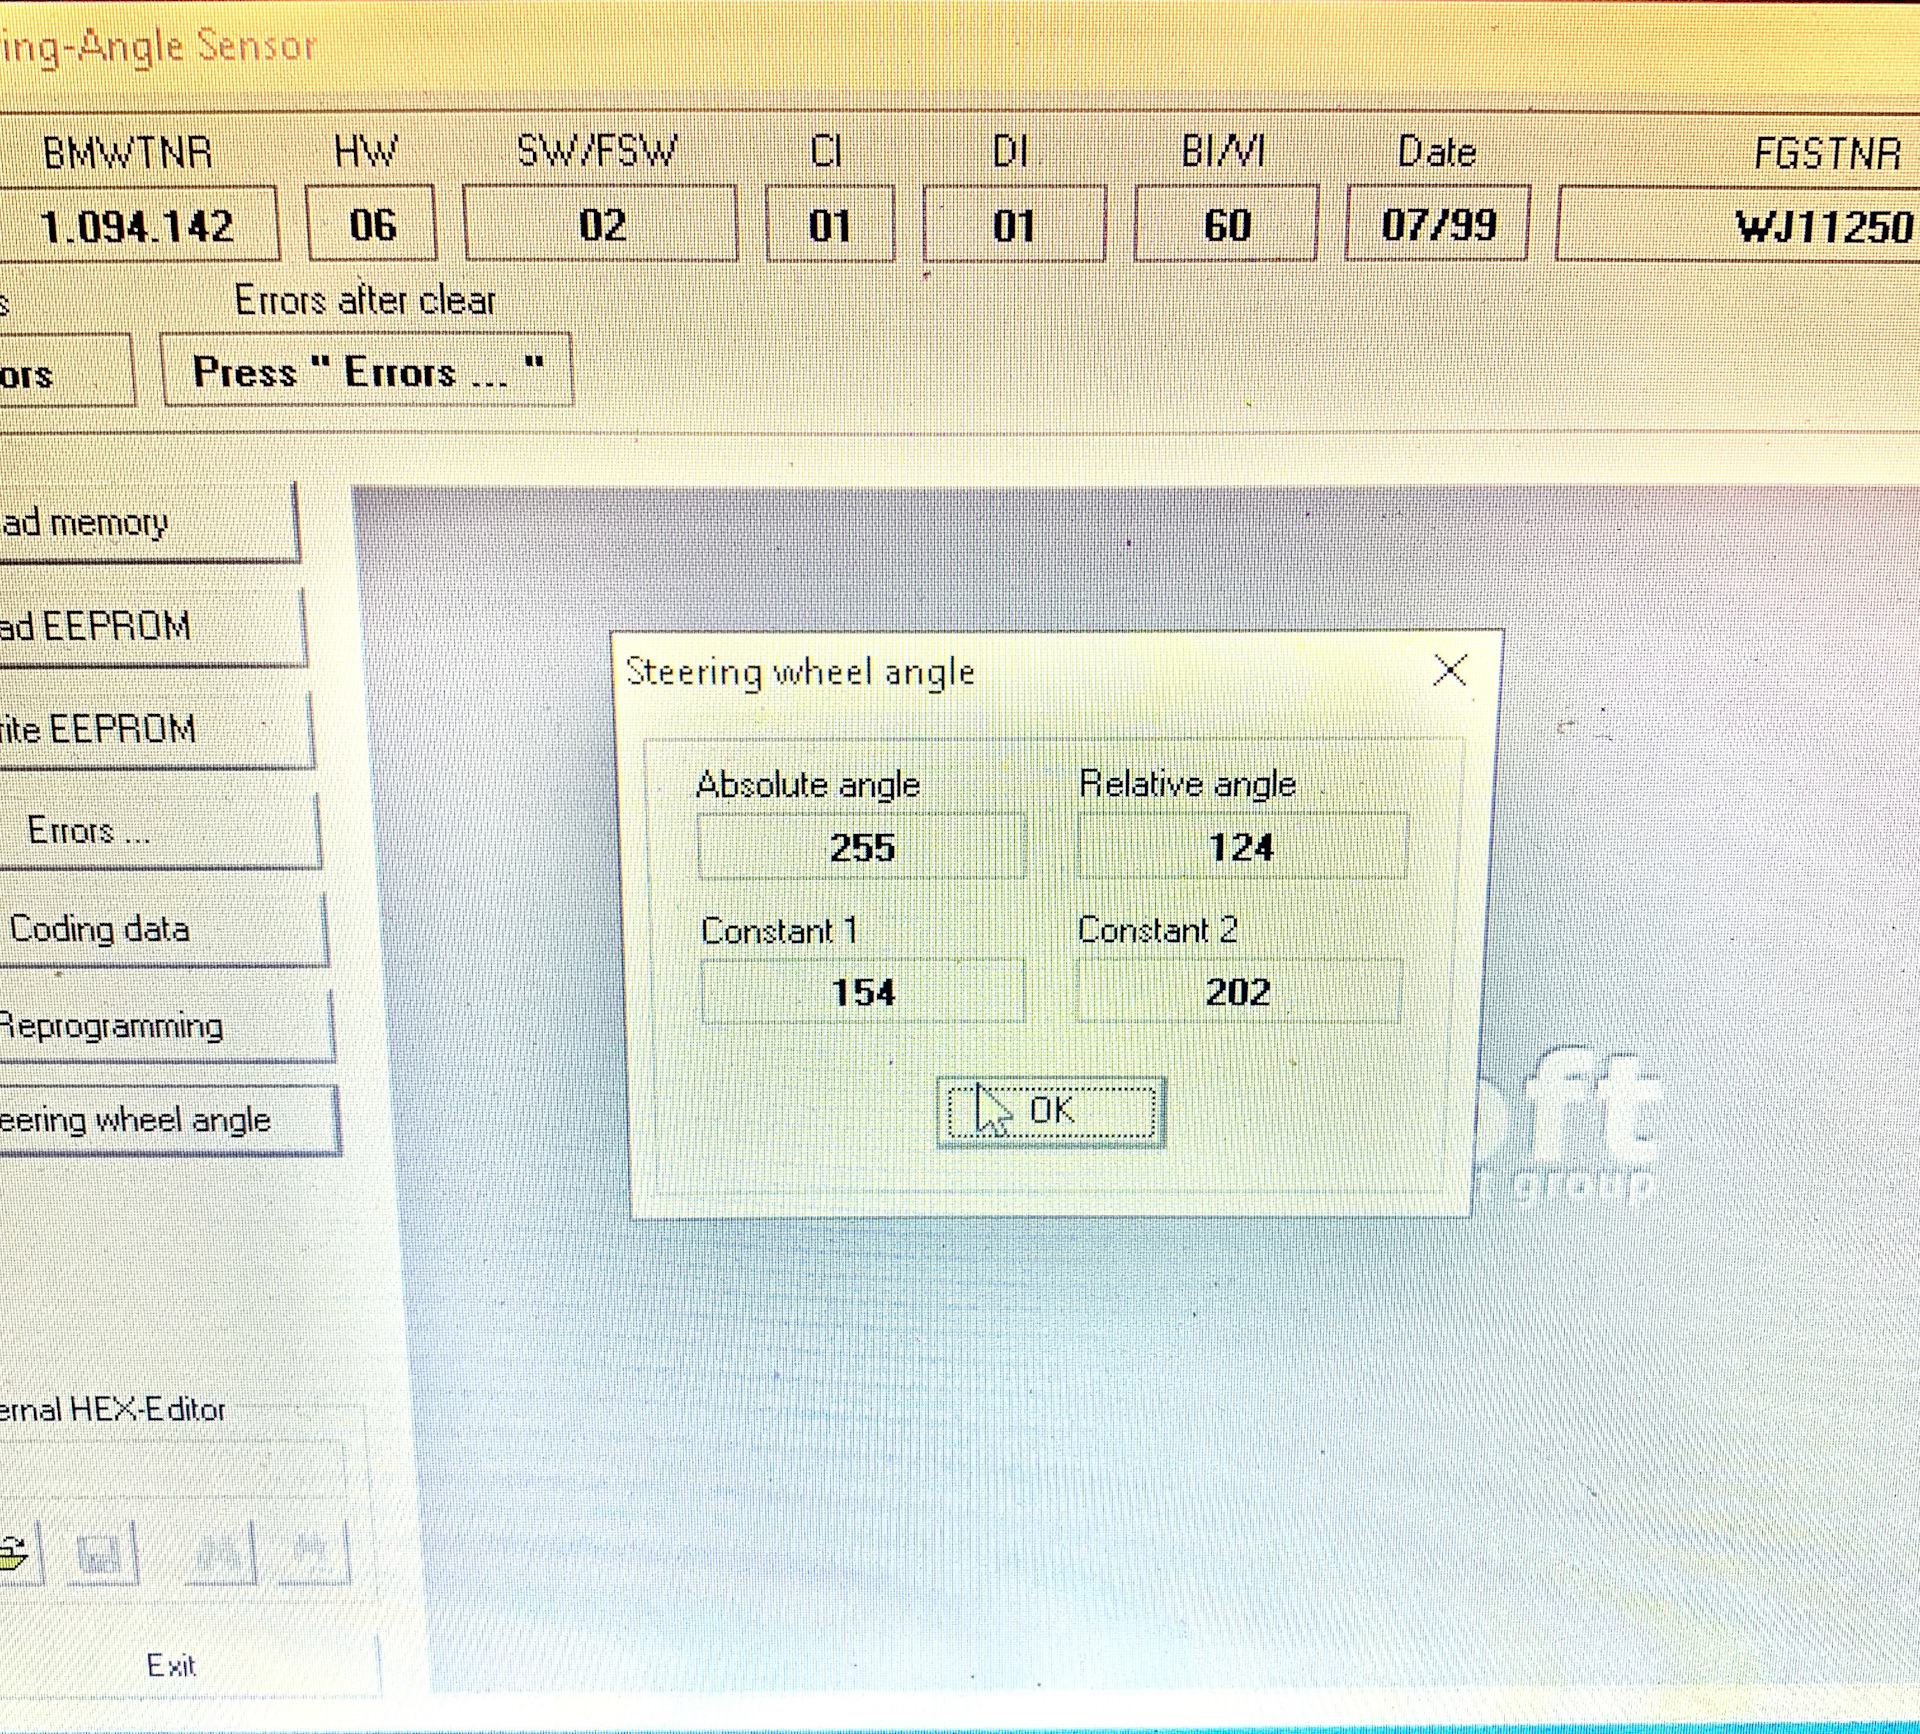Click the Exit button

172,1665
